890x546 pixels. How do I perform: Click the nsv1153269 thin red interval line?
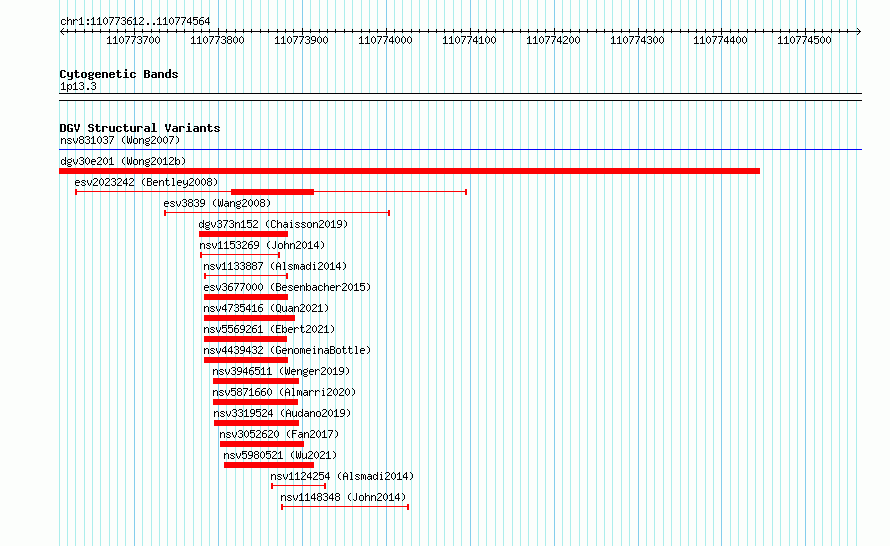[x=240, y=255]
